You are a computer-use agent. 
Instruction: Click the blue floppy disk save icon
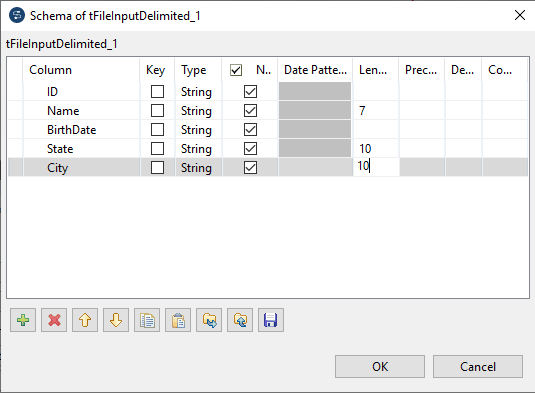pyautogui.click(x=271, y=320)
